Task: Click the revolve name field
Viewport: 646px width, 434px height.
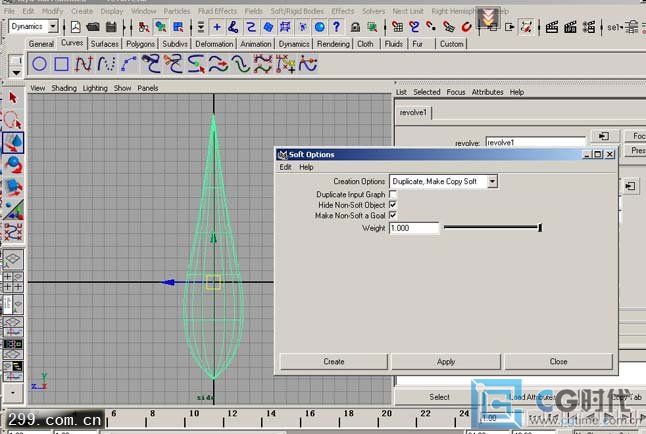Action: click(x=535, y=143)
